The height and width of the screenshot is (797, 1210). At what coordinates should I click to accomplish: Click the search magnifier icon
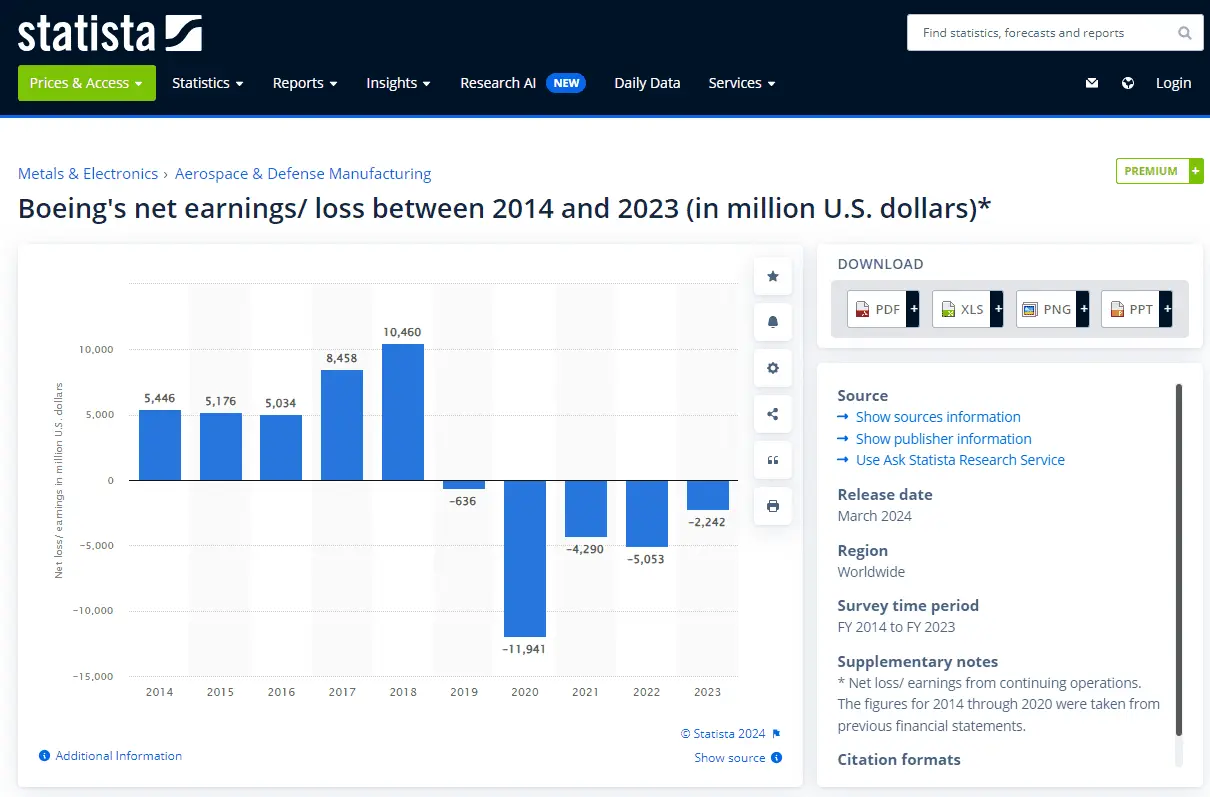coord(1184,33)
